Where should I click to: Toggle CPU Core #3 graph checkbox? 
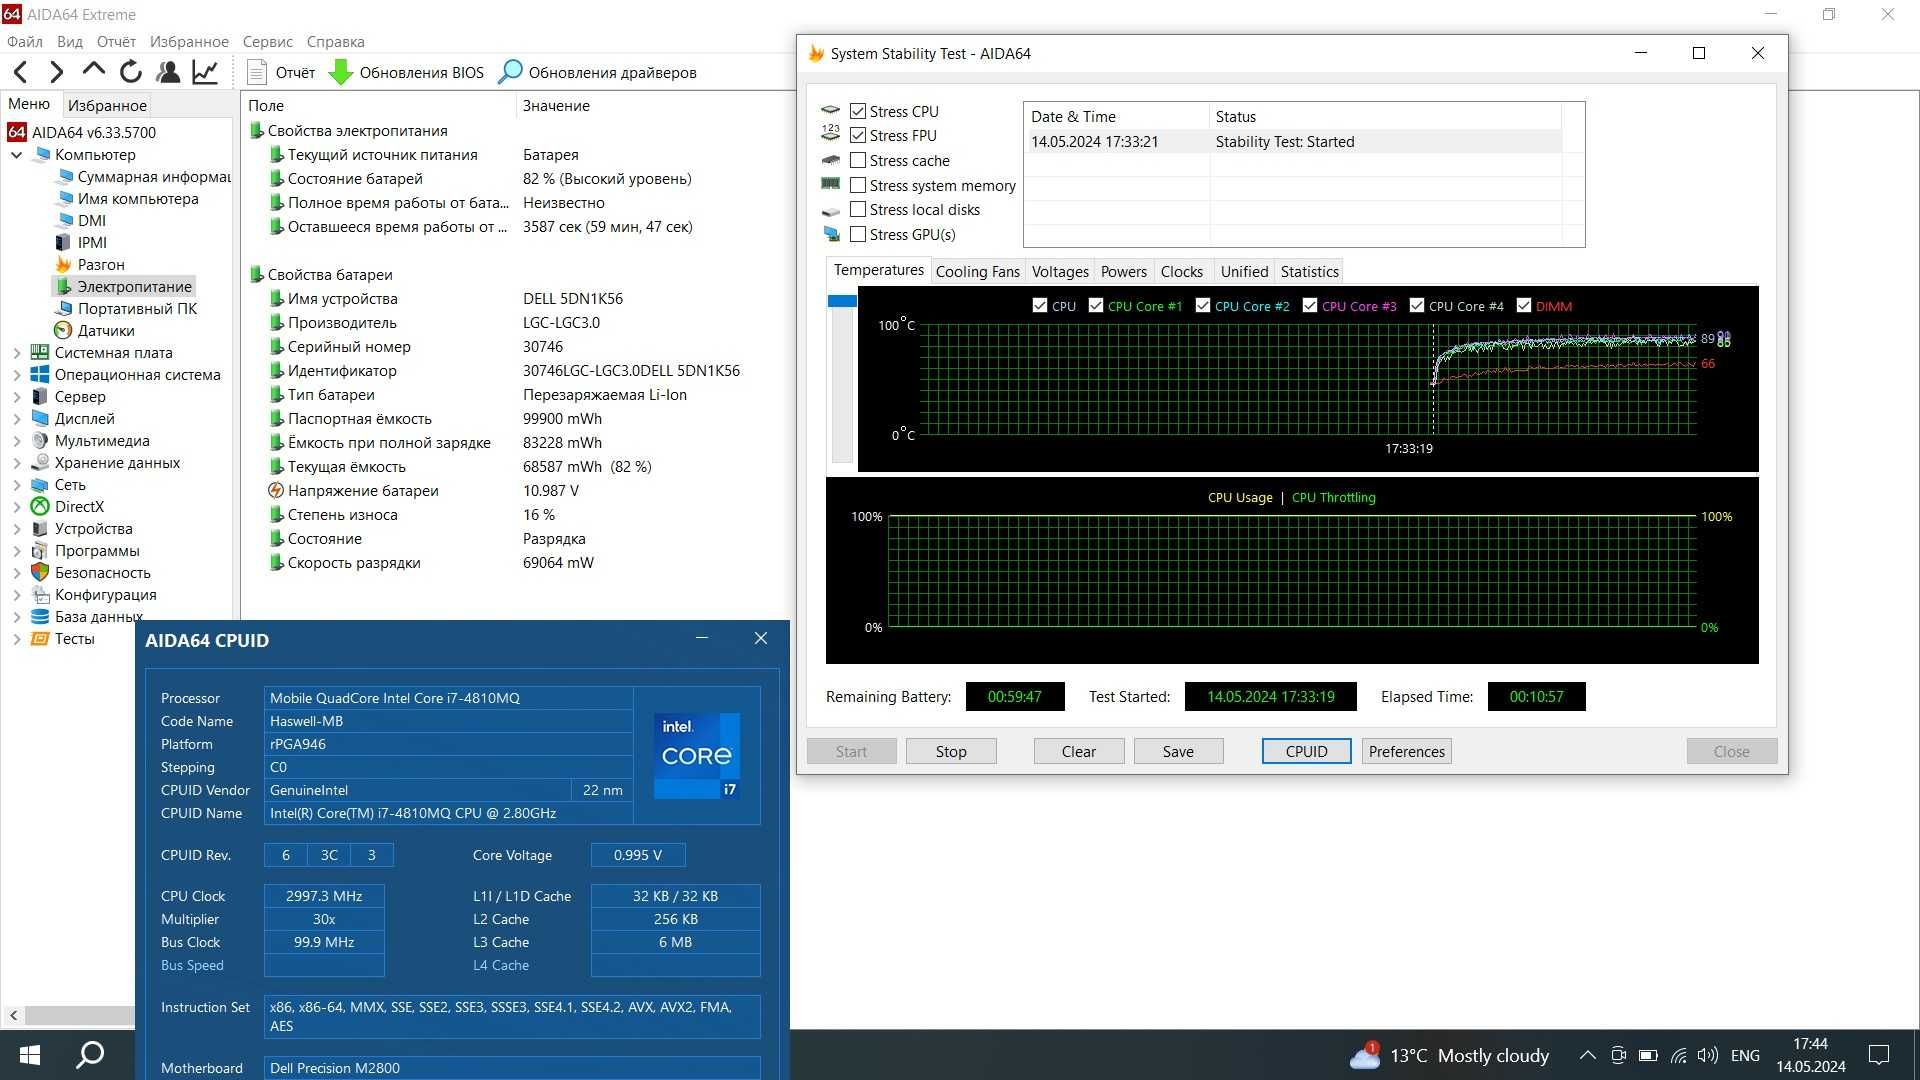pos(1310,305)
